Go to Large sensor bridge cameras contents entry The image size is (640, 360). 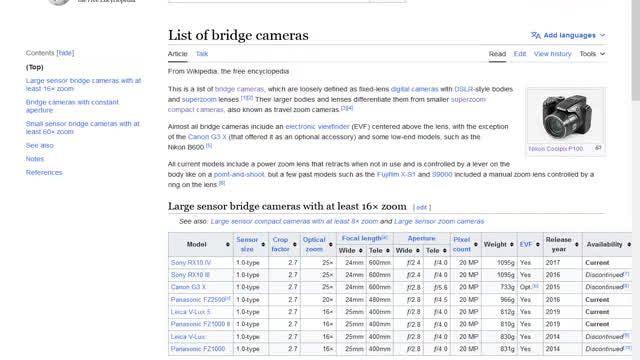pyautogui.click(x=83, y=84)
